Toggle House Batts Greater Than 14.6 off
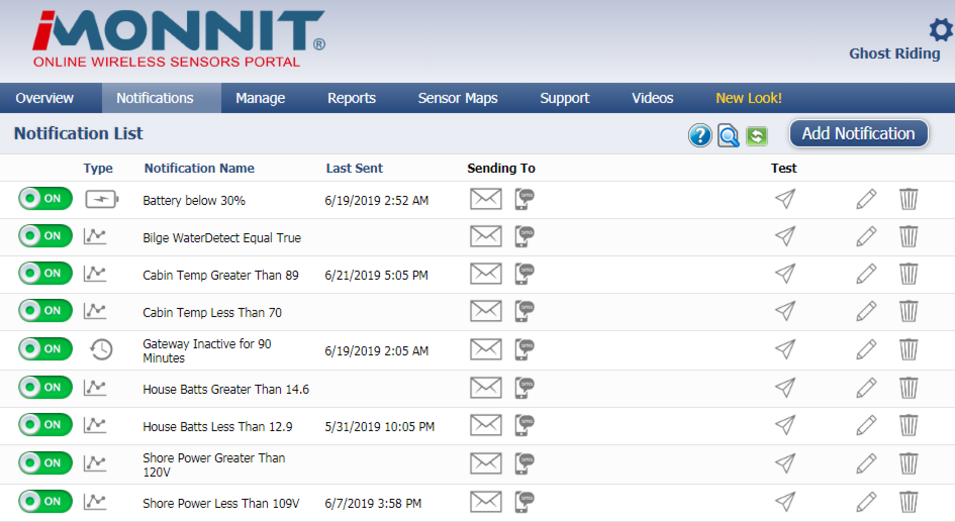The image size is (955, 522). pos(45,387)
